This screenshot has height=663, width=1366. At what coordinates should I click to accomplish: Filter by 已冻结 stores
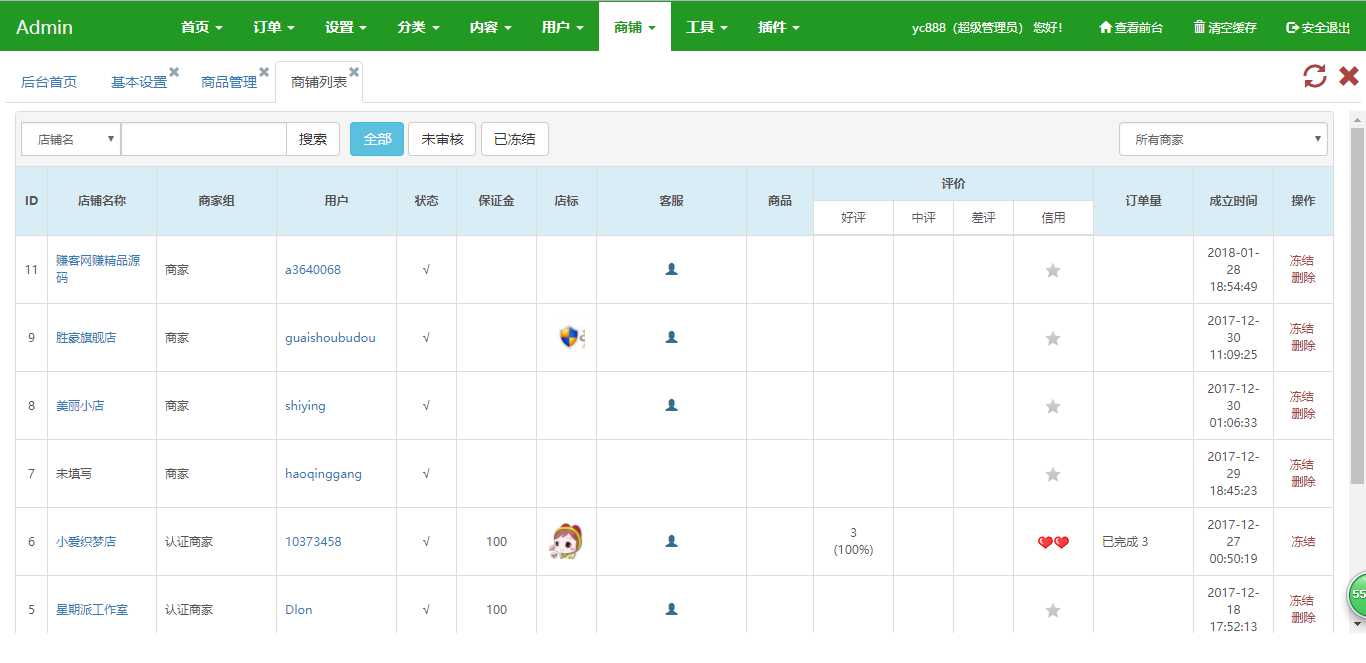click(x=515, y=139)
